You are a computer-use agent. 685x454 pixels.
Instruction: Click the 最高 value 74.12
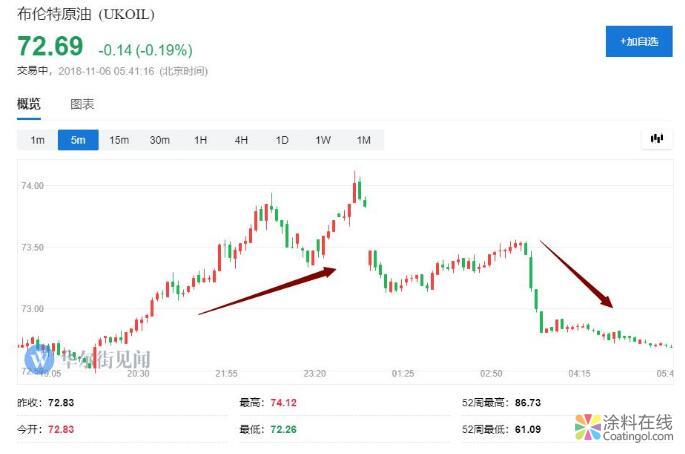[285, 402]
